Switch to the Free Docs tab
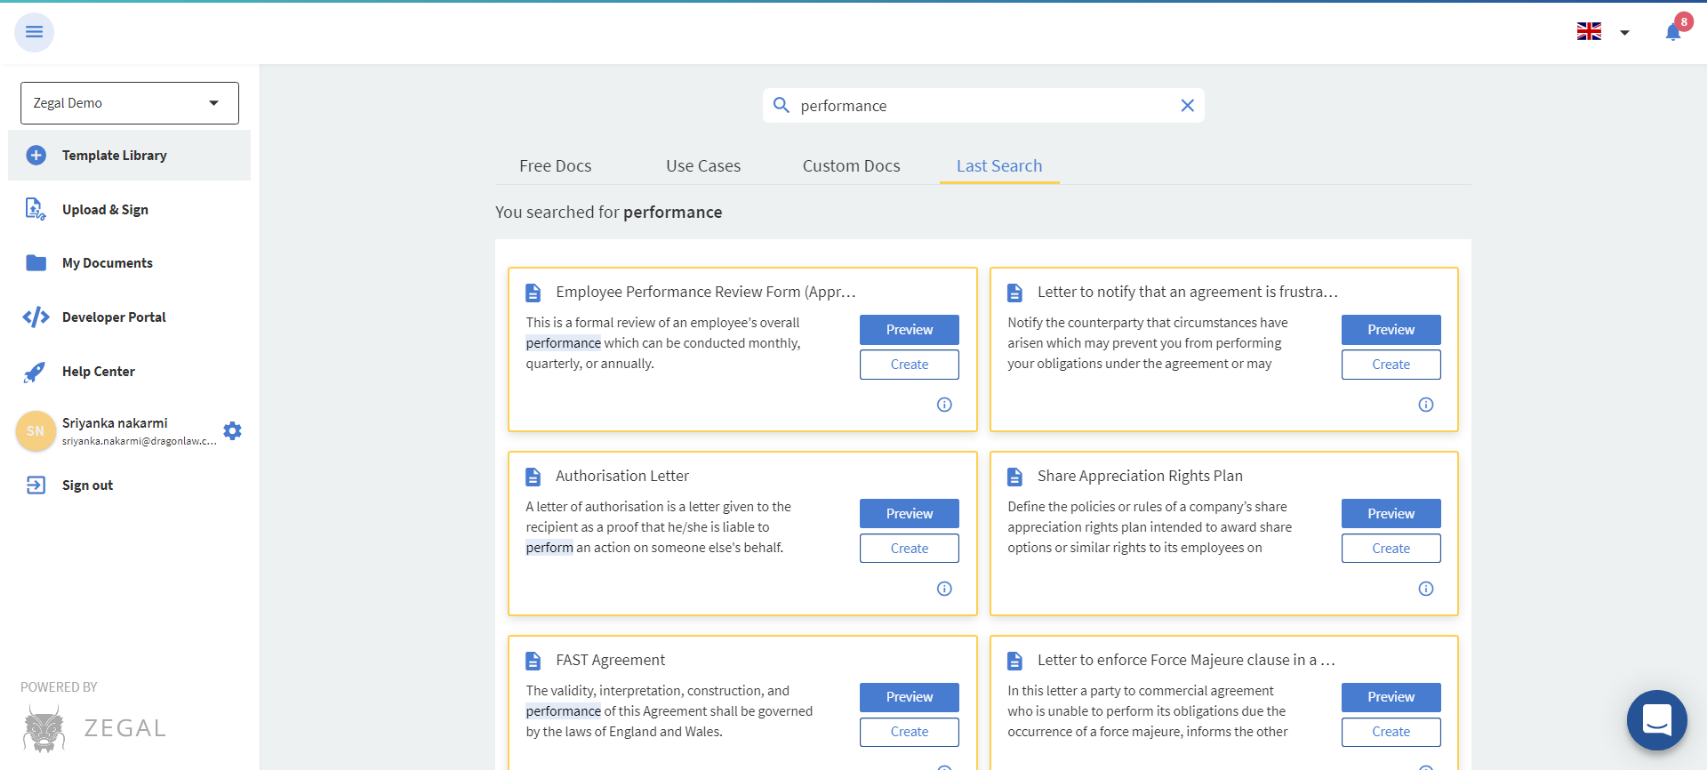This screenshot has width=1707, height=770. click(x=555, y=166)
